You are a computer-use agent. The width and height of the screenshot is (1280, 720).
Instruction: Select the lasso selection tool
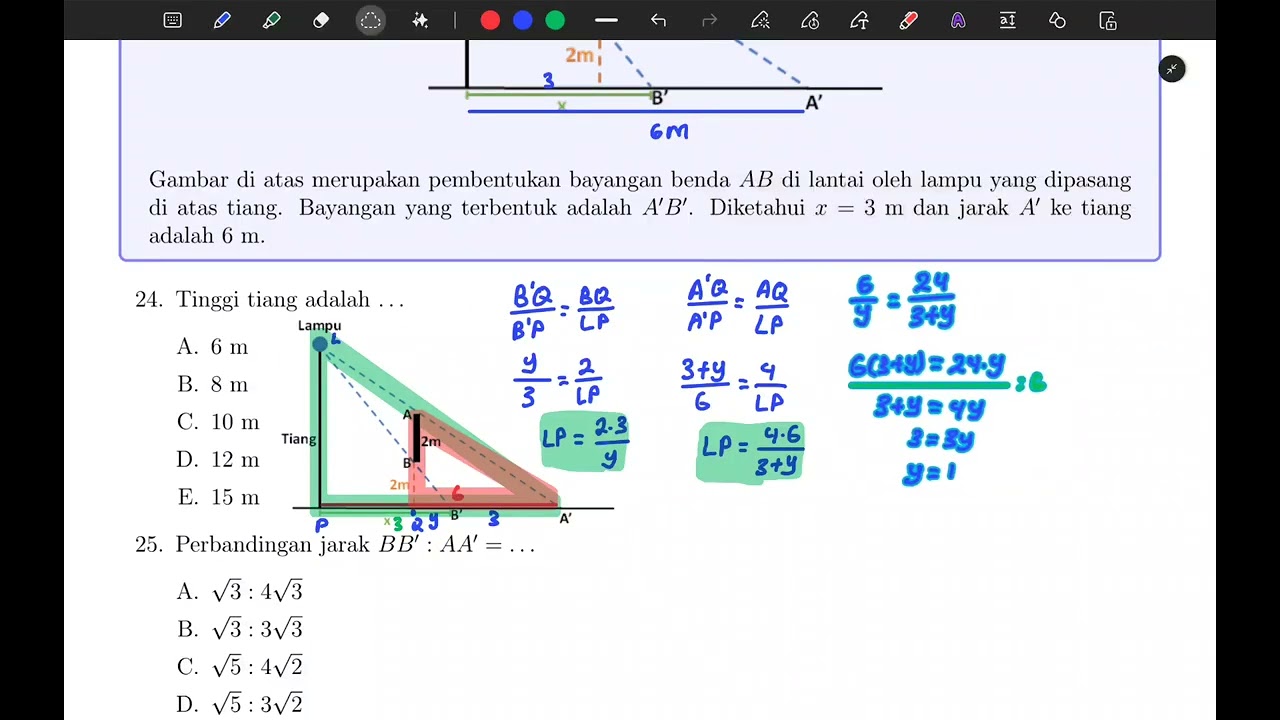coord(371,20)
